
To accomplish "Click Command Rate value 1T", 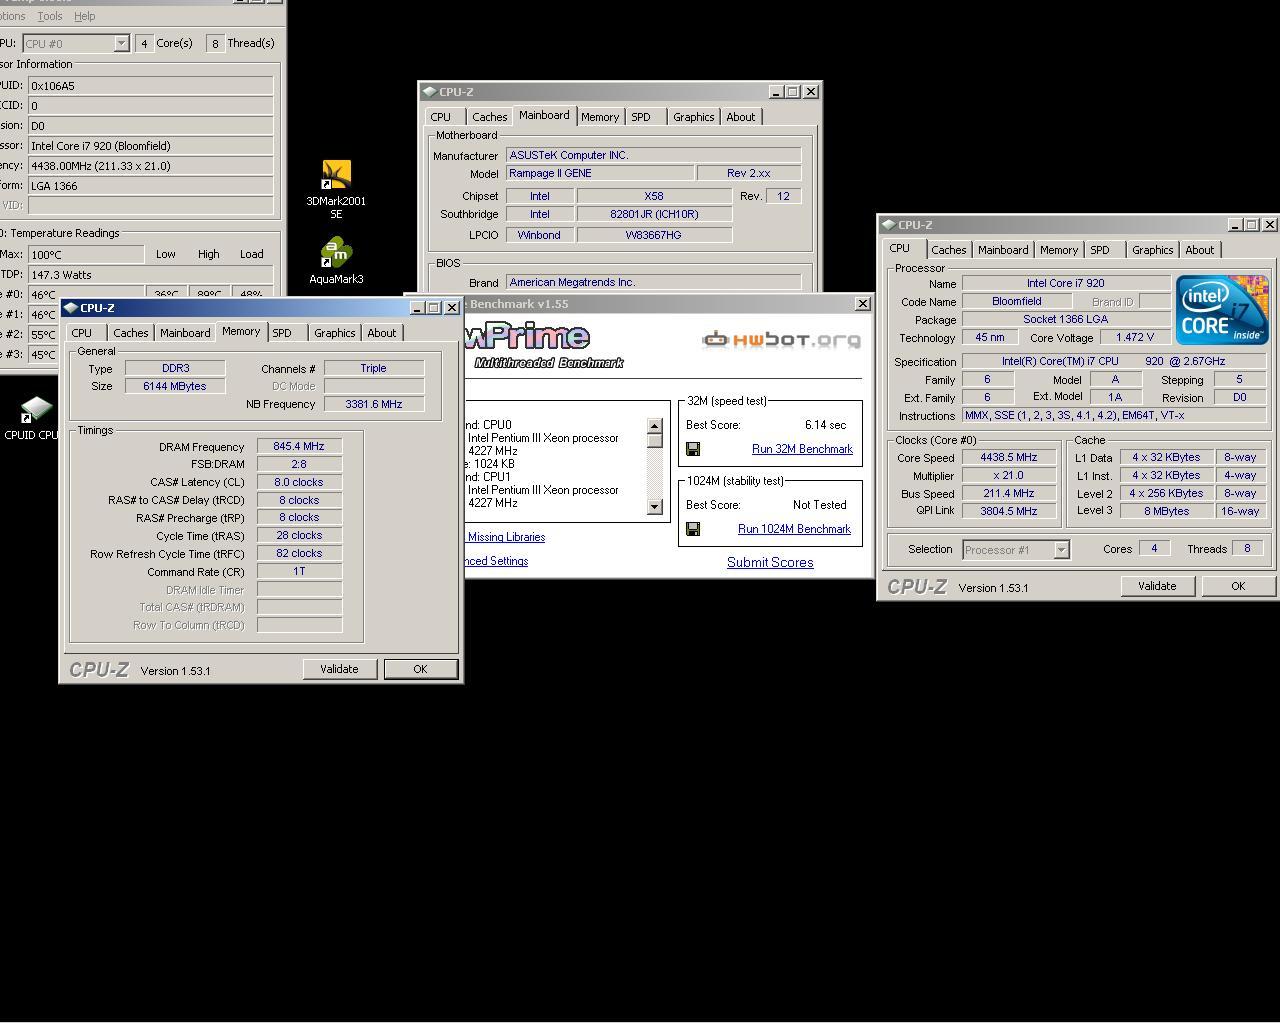I will tap(299, 571).
